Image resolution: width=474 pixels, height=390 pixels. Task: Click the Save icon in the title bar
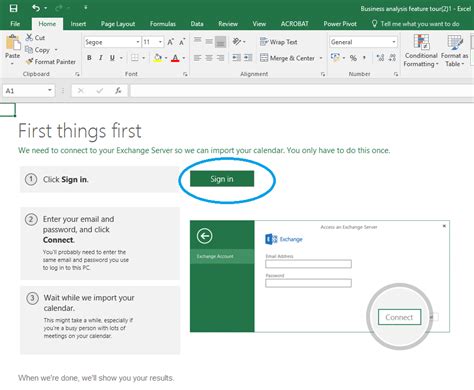(x=13, y=8)
